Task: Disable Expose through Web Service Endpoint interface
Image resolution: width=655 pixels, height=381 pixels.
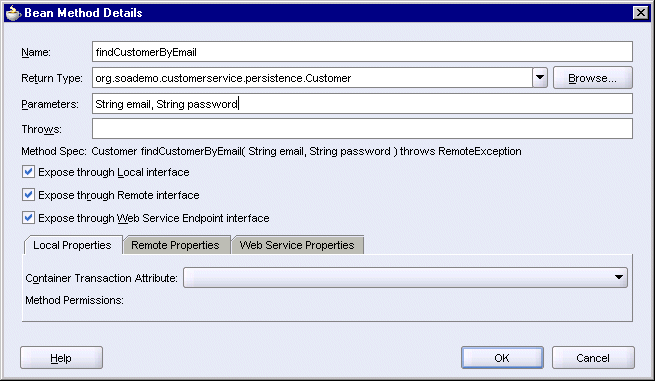Action: pos(28,218)
